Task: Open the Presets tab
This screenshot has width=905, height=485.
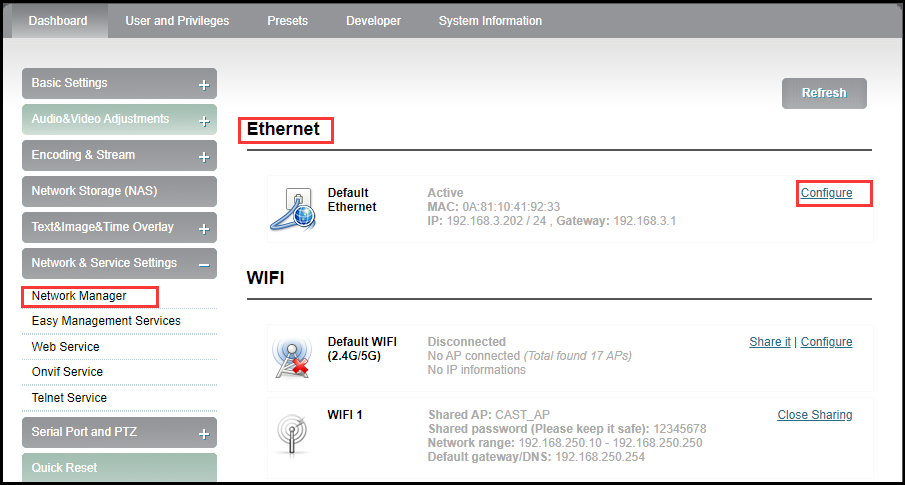Action: pyautogui.click(x=287, y=21)
